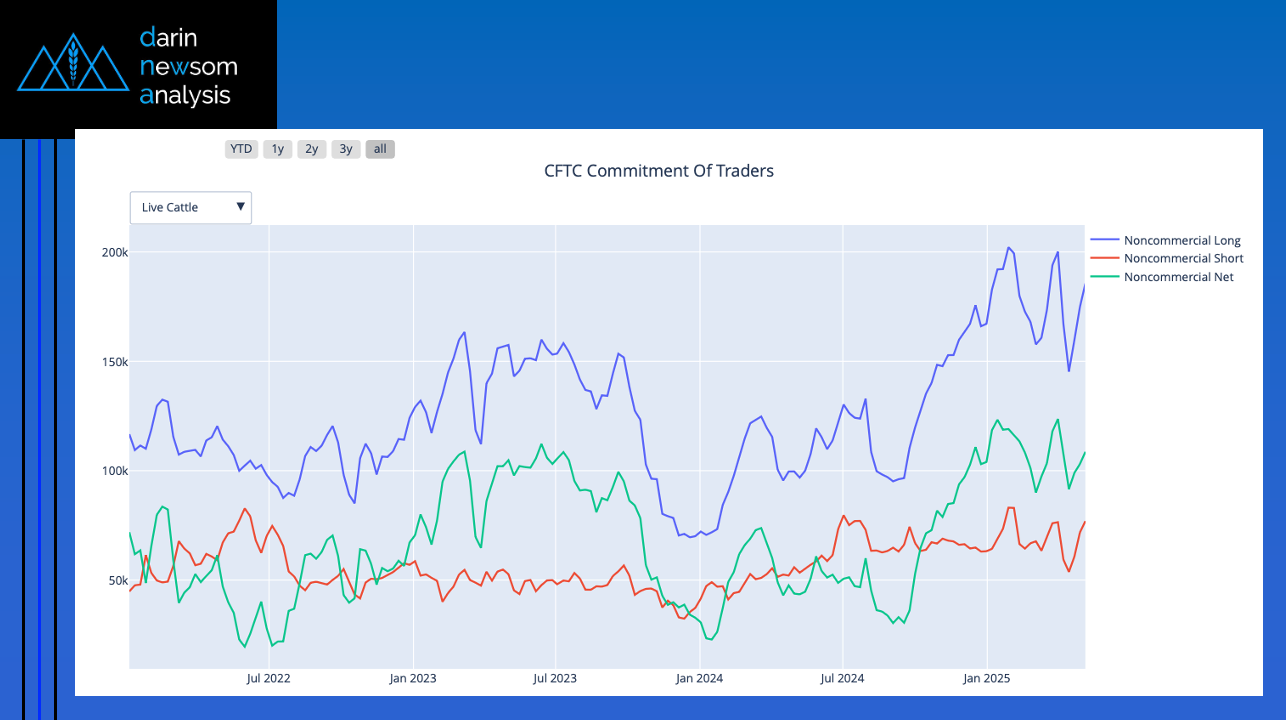Click the 50k y-axis tick label
This screenshot has width=1286, height=720.
118,580
